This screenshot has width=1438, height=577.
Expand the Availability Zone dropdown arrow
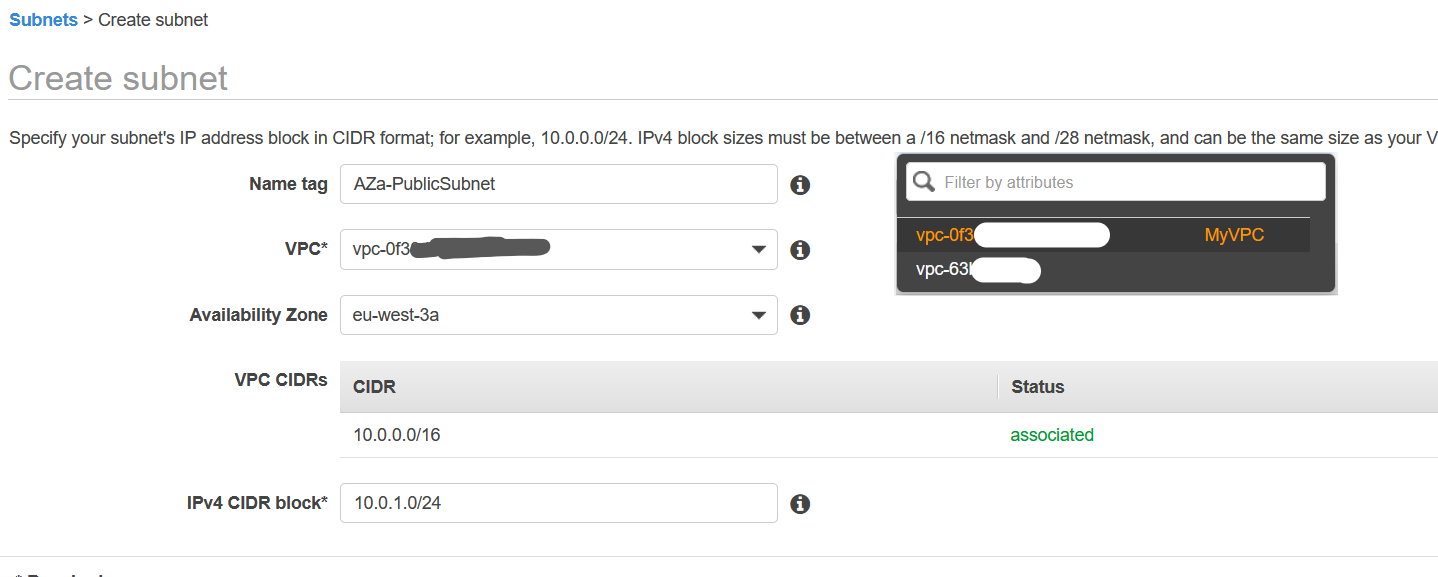point(759,316)
